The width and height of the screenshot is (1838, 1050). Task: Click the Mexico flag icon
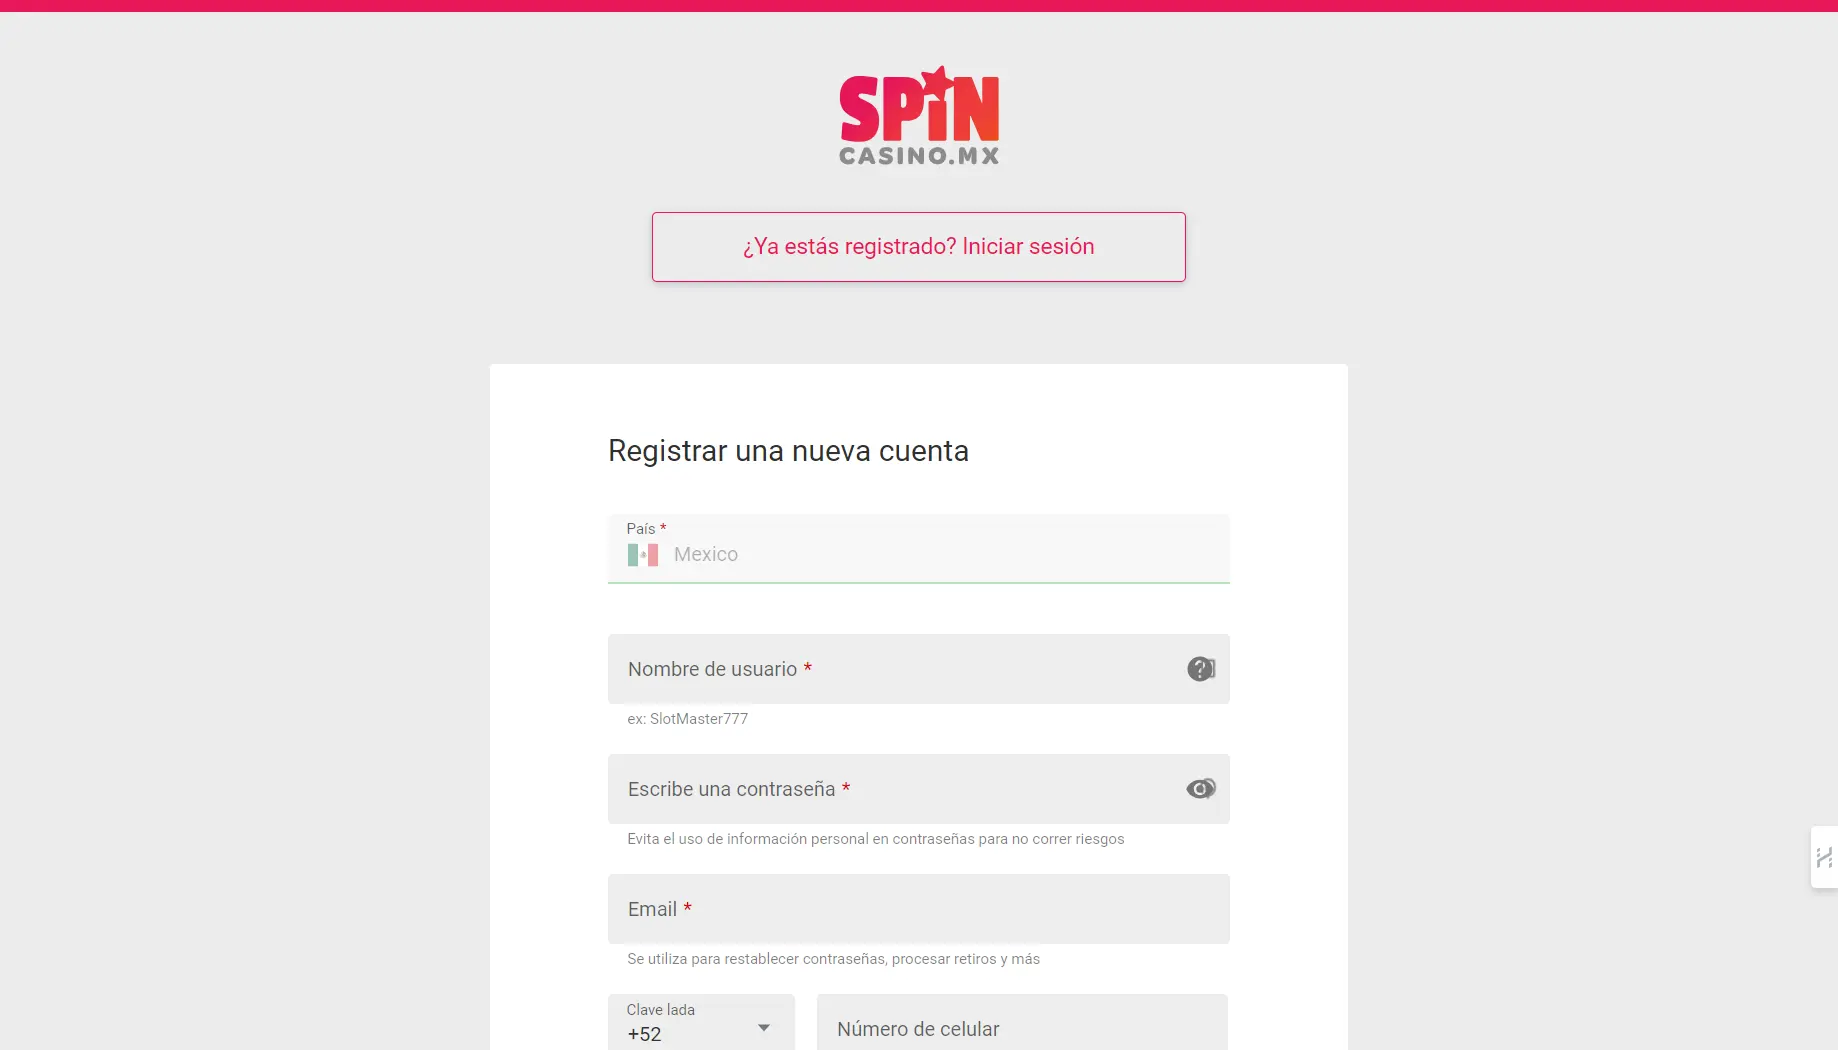click(642, 555)
